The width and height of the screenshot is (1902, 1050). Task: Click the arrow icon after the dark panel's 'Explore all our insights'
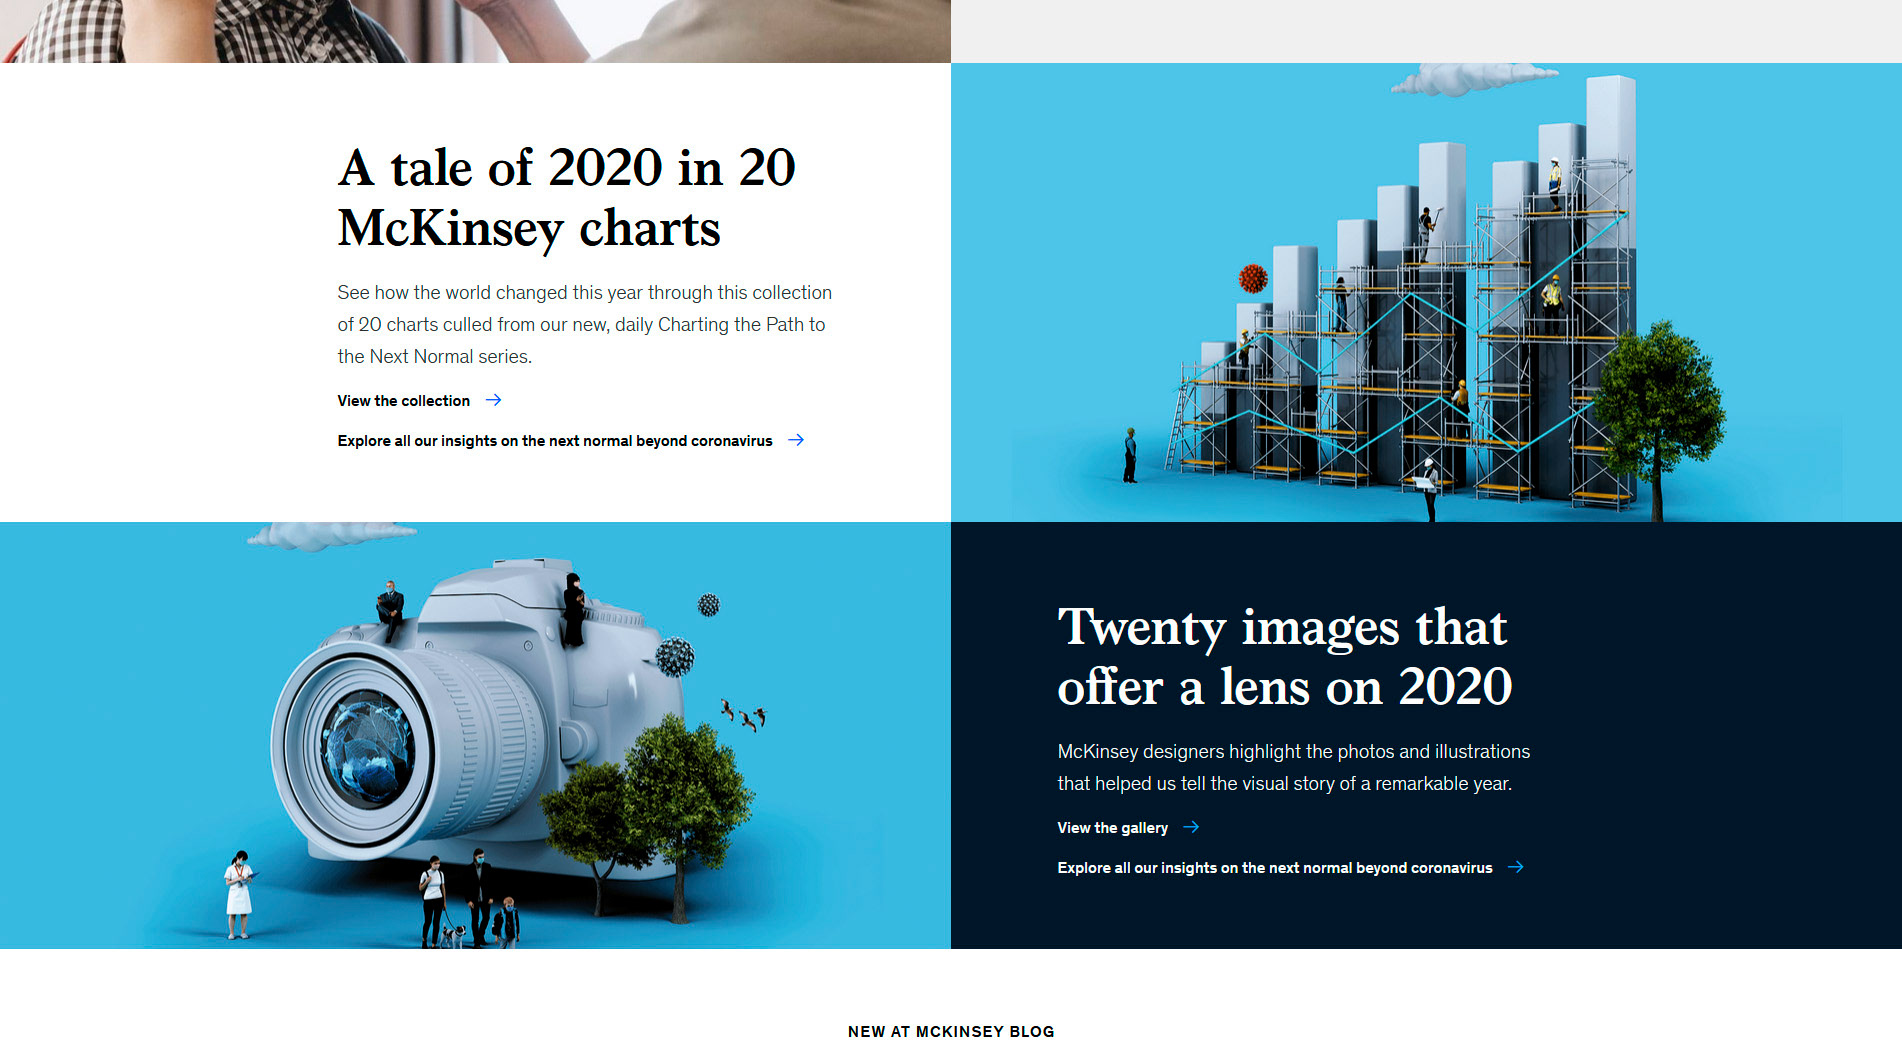pos(1516,867)
